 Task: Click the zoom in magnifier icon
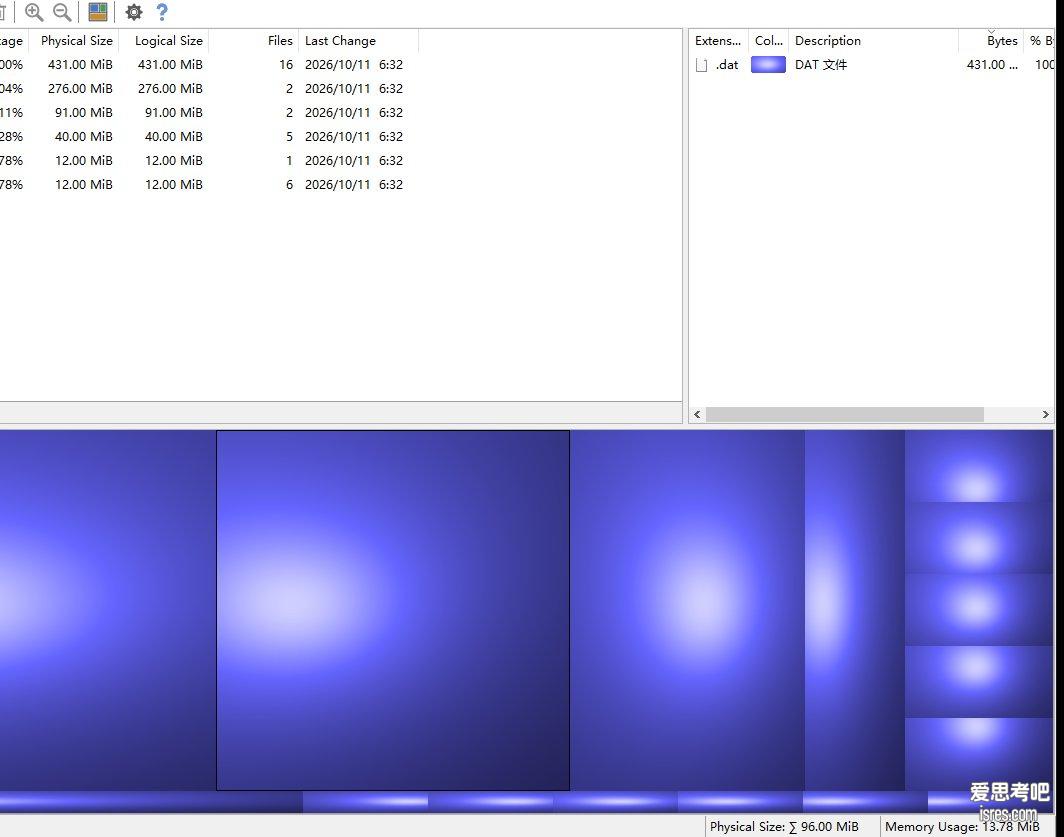pos(34,12)
